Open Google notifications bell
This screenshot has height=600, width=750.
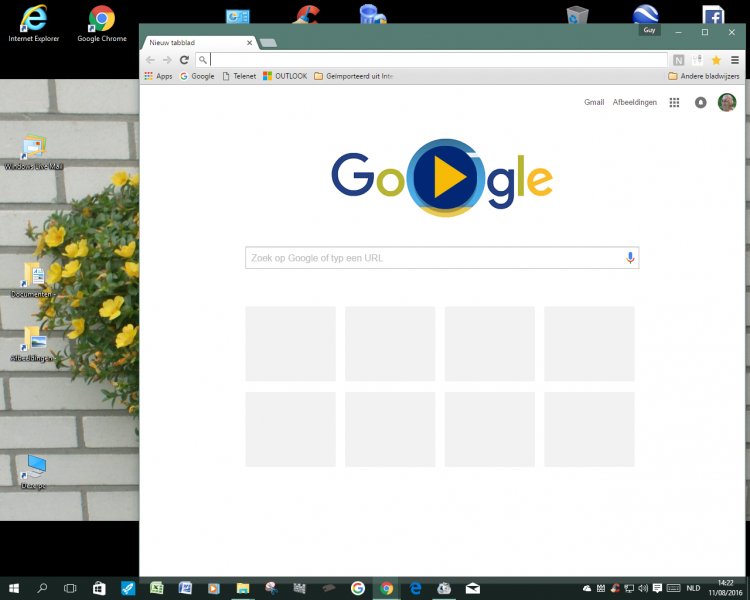(700, 102)
